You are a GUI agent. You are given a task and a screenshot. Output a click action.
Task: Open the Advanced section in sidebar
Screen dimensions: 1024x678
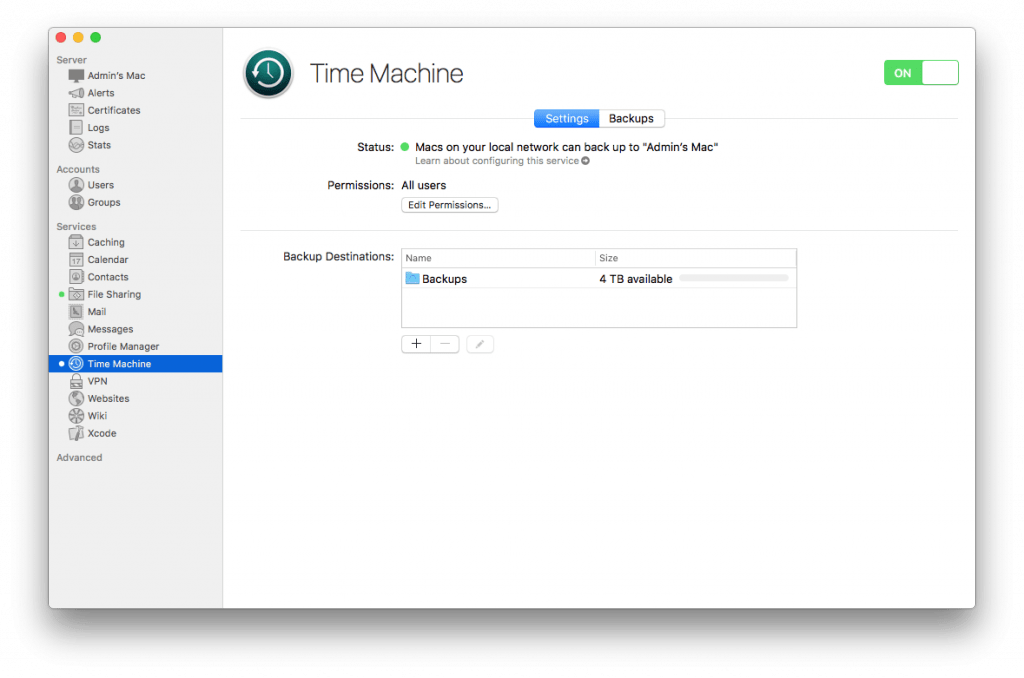[x=79, y=457]
